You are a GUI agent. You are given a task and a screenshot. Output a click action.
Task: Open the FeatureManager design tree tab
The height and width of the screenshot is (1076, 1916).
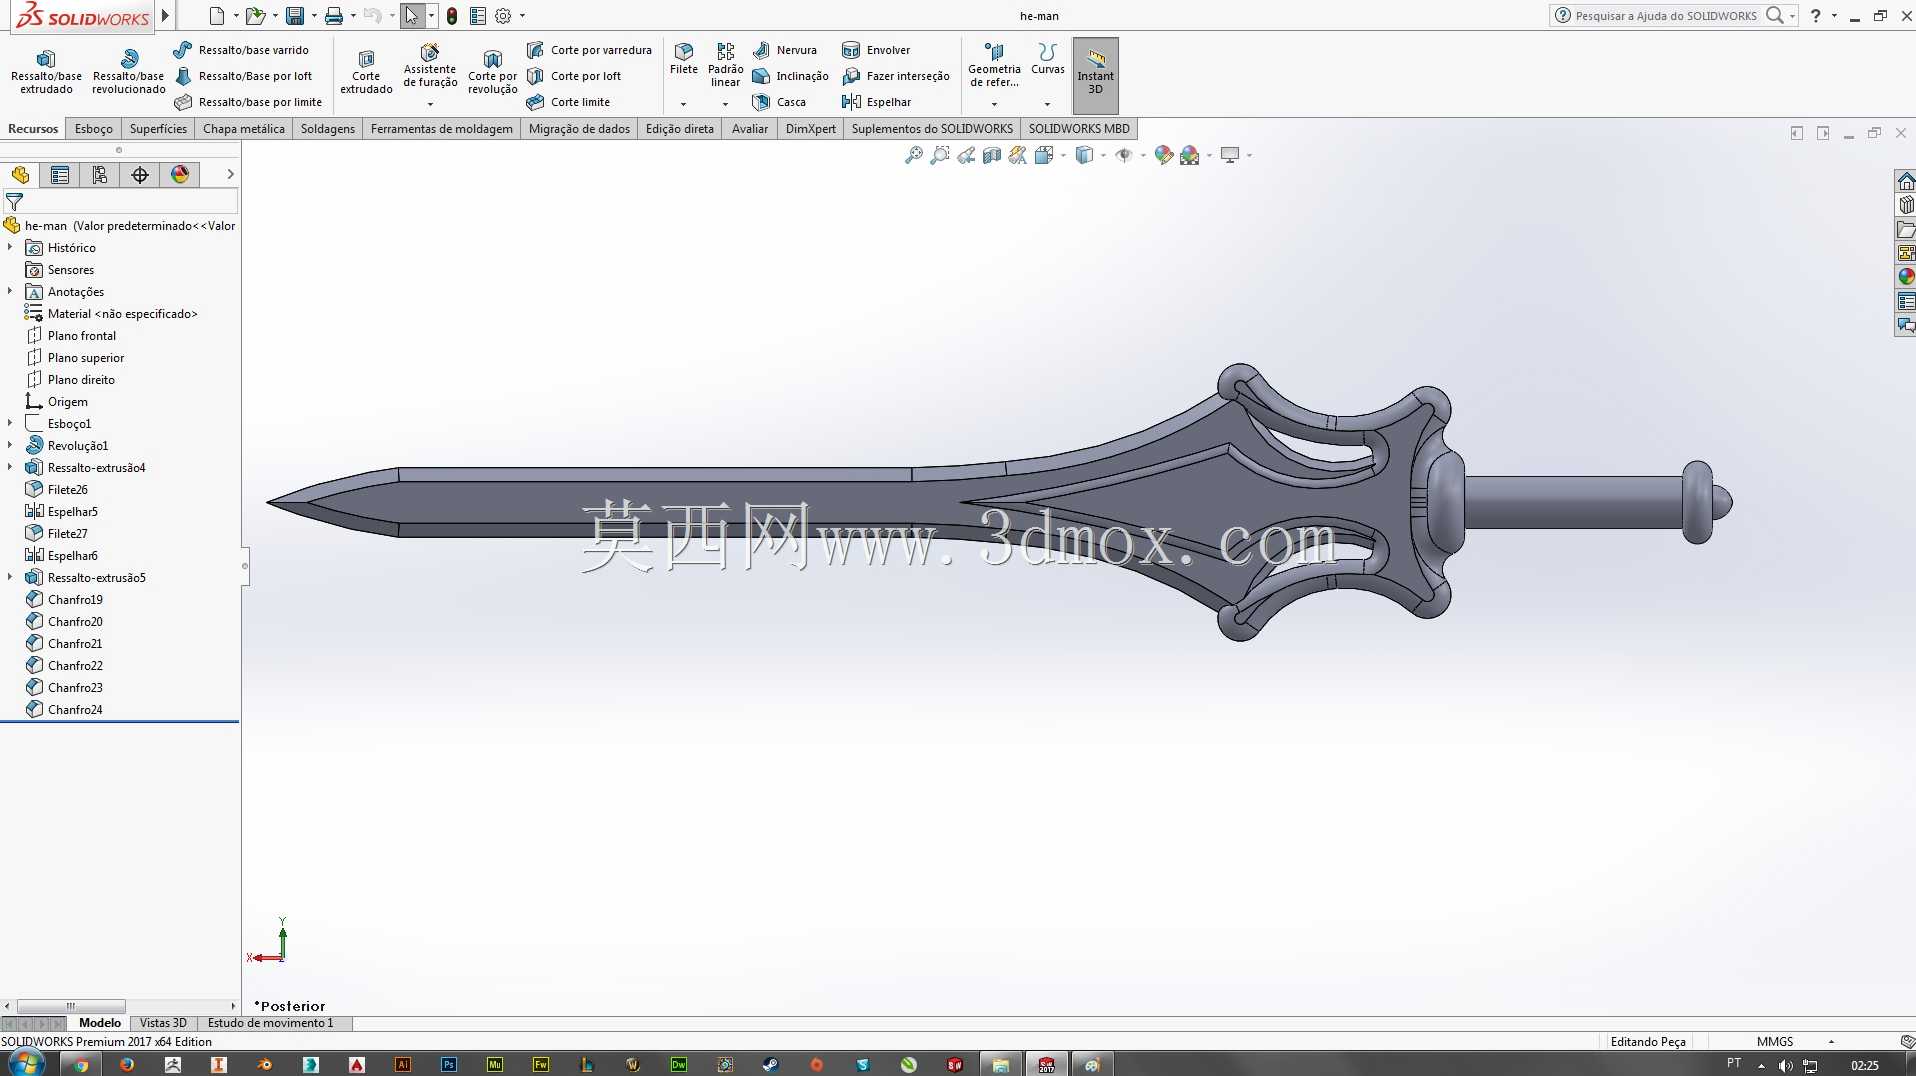click(20, 175)
